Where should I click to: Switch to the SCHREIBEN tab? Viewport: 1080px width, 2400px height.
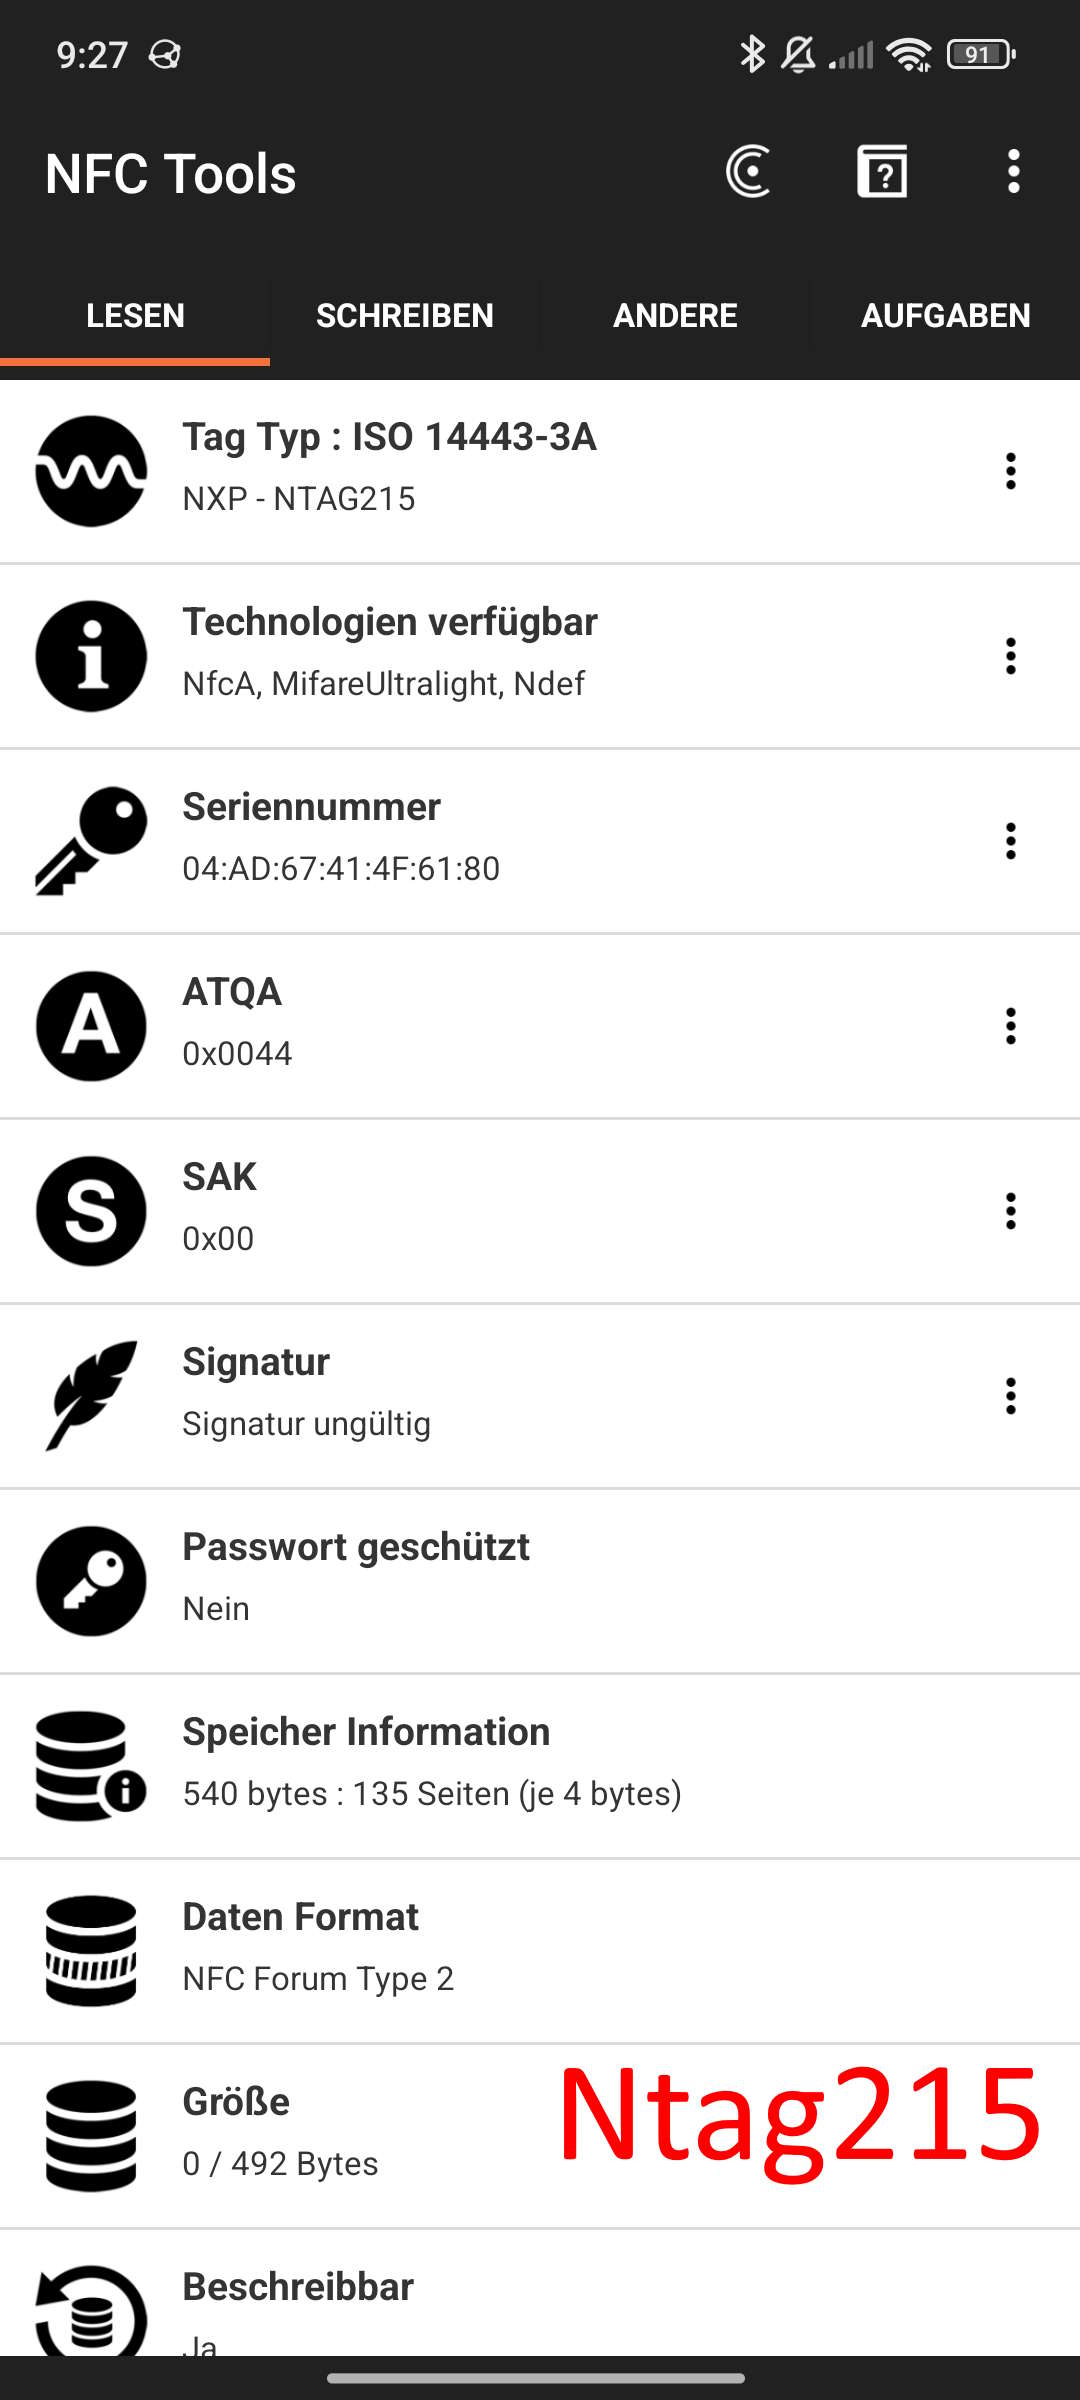click(405, 316)
